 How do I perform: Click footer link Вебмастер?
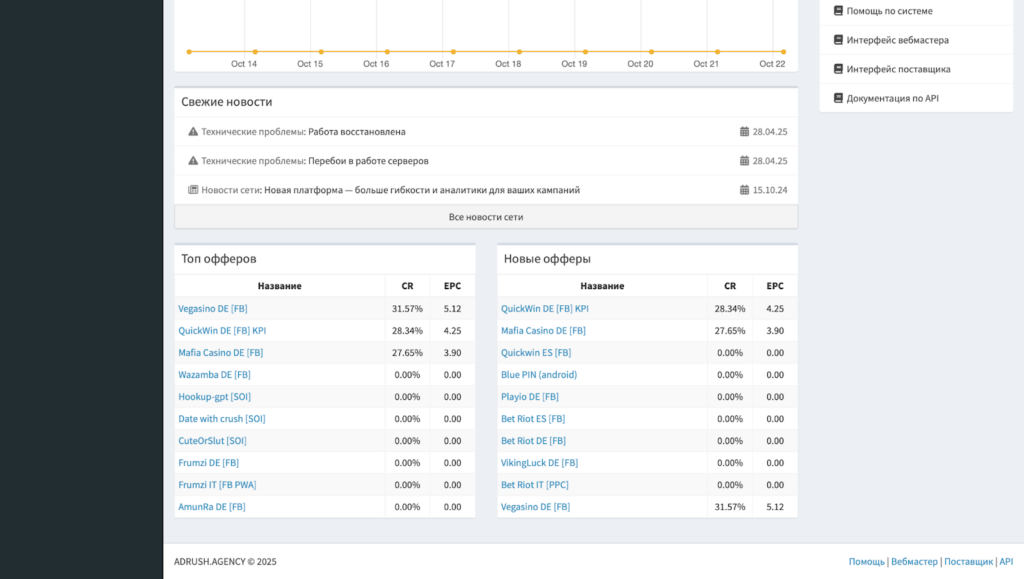click(914, 561)
